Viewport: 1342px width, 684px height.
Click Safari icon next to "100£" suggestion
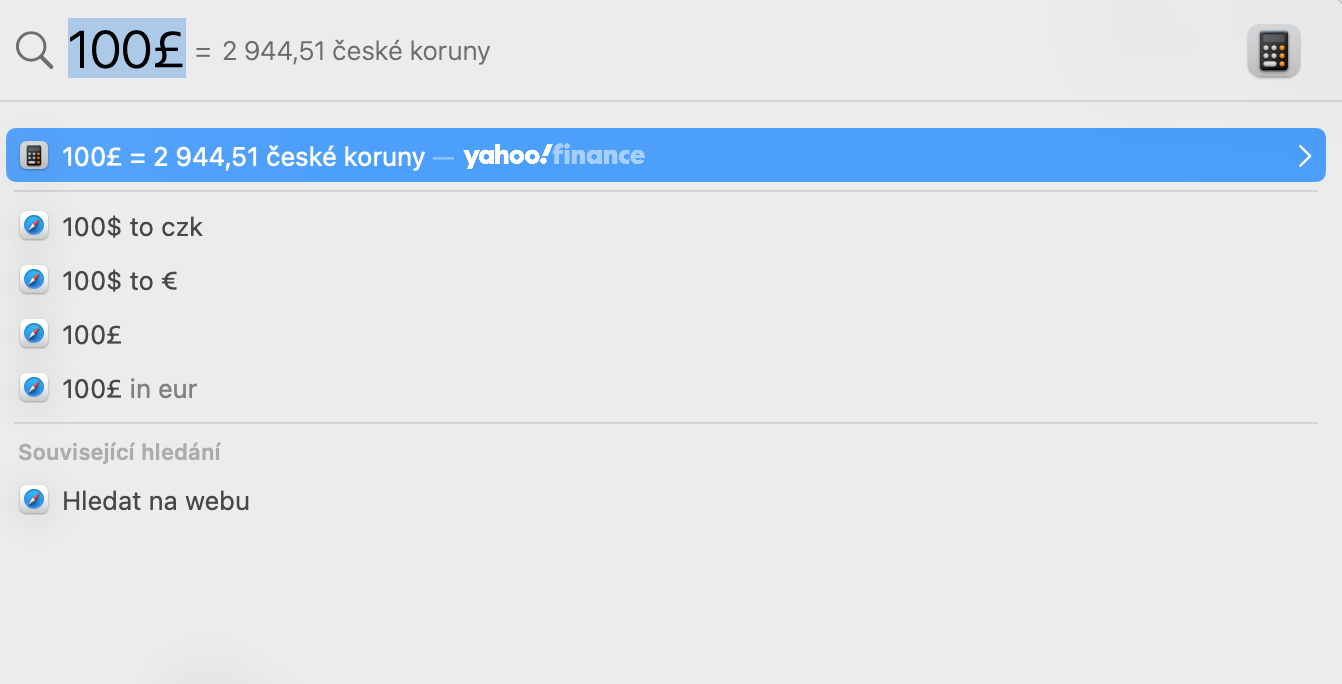point(34,334)
